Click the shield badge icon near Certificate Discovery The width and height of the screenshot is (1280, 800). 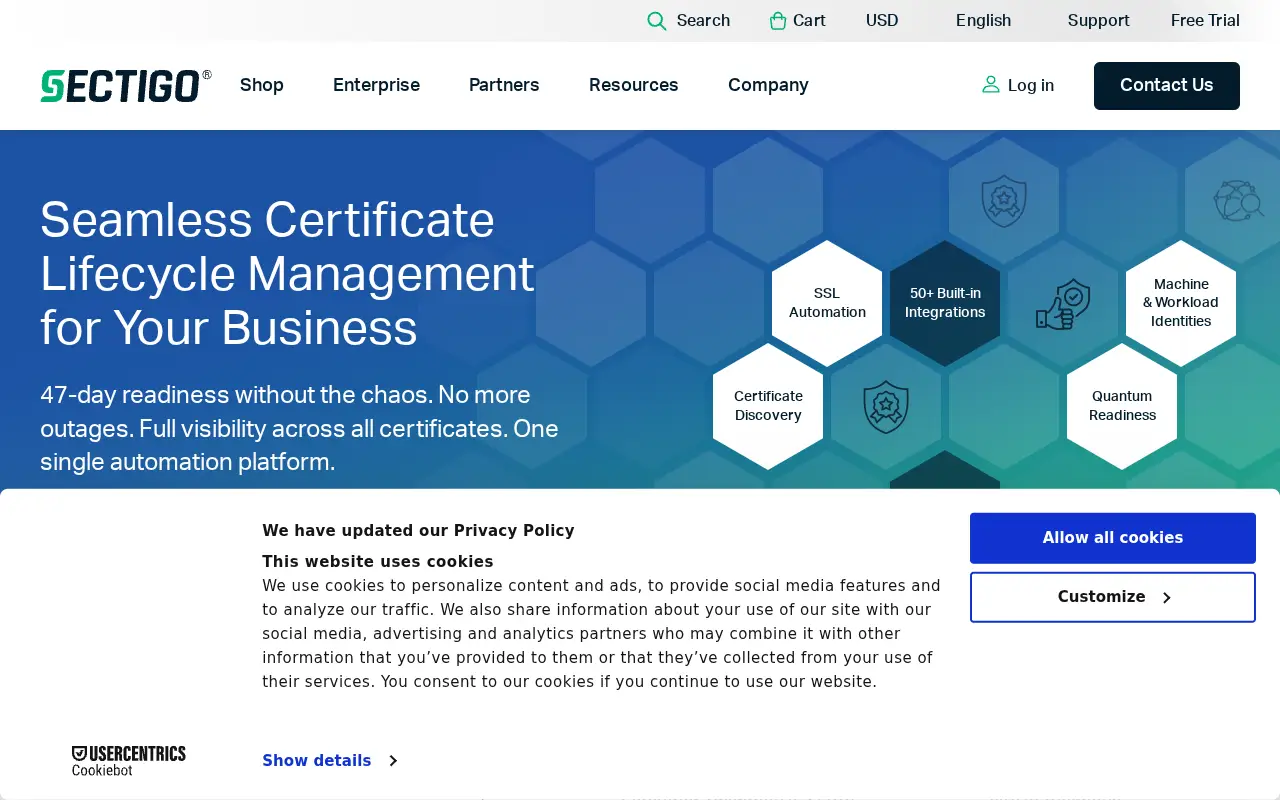coord(886,407)
